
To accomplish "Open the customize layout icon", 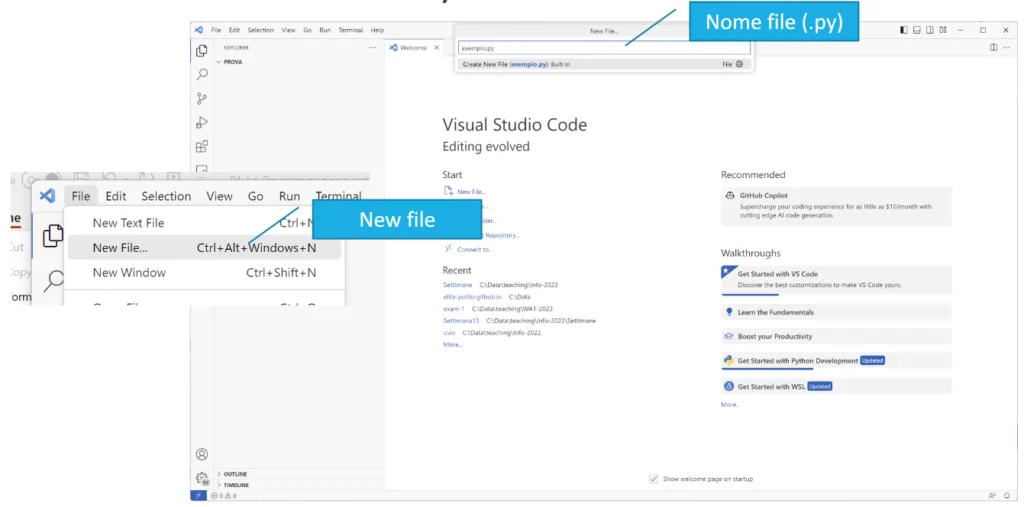I will (943, 30).
